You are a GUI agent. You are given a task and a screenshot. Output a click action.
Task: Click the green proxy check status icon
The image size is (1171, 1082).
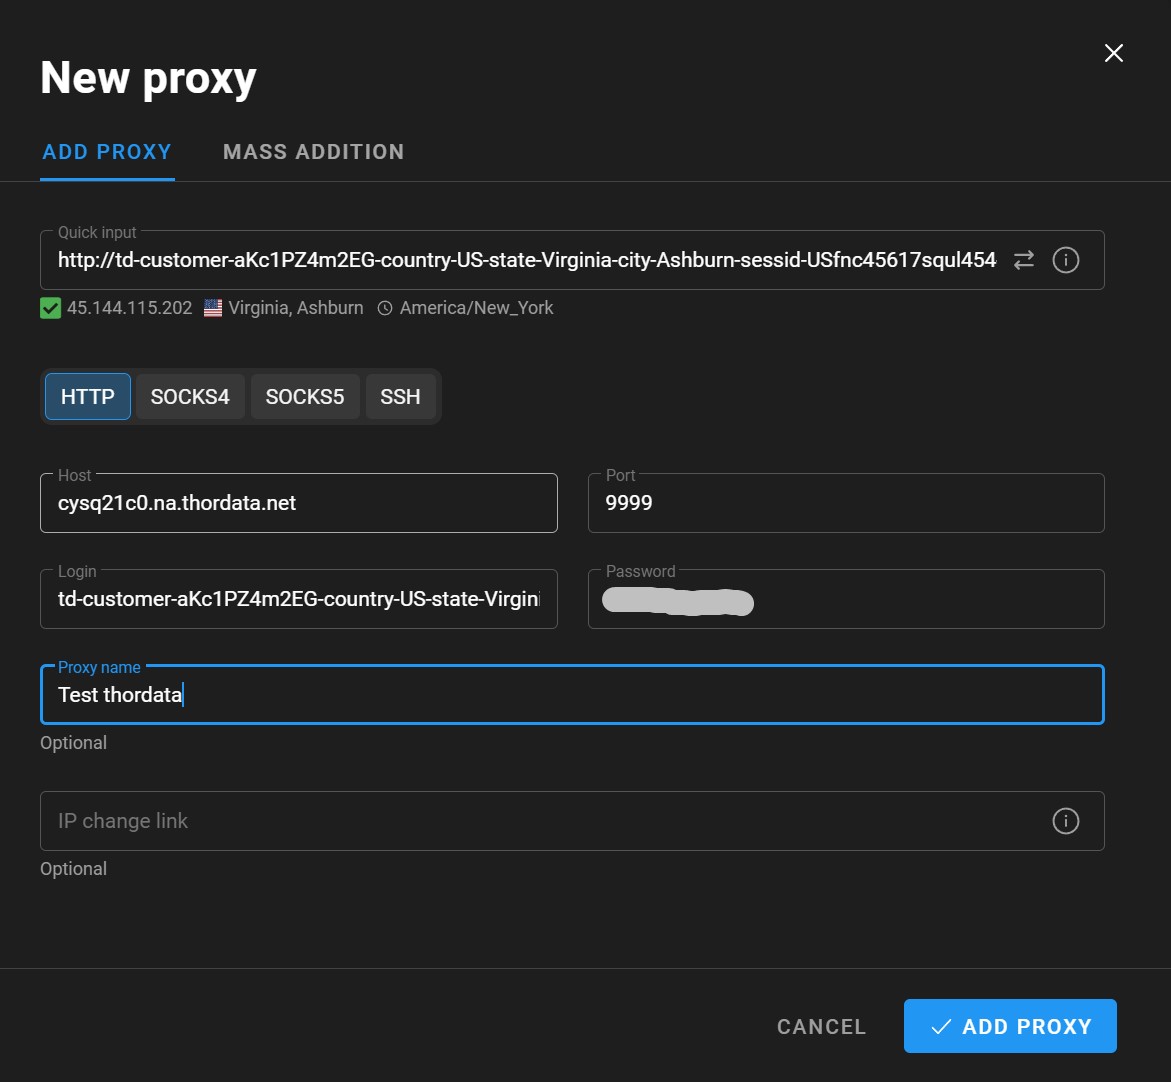[x=50, y=308]
